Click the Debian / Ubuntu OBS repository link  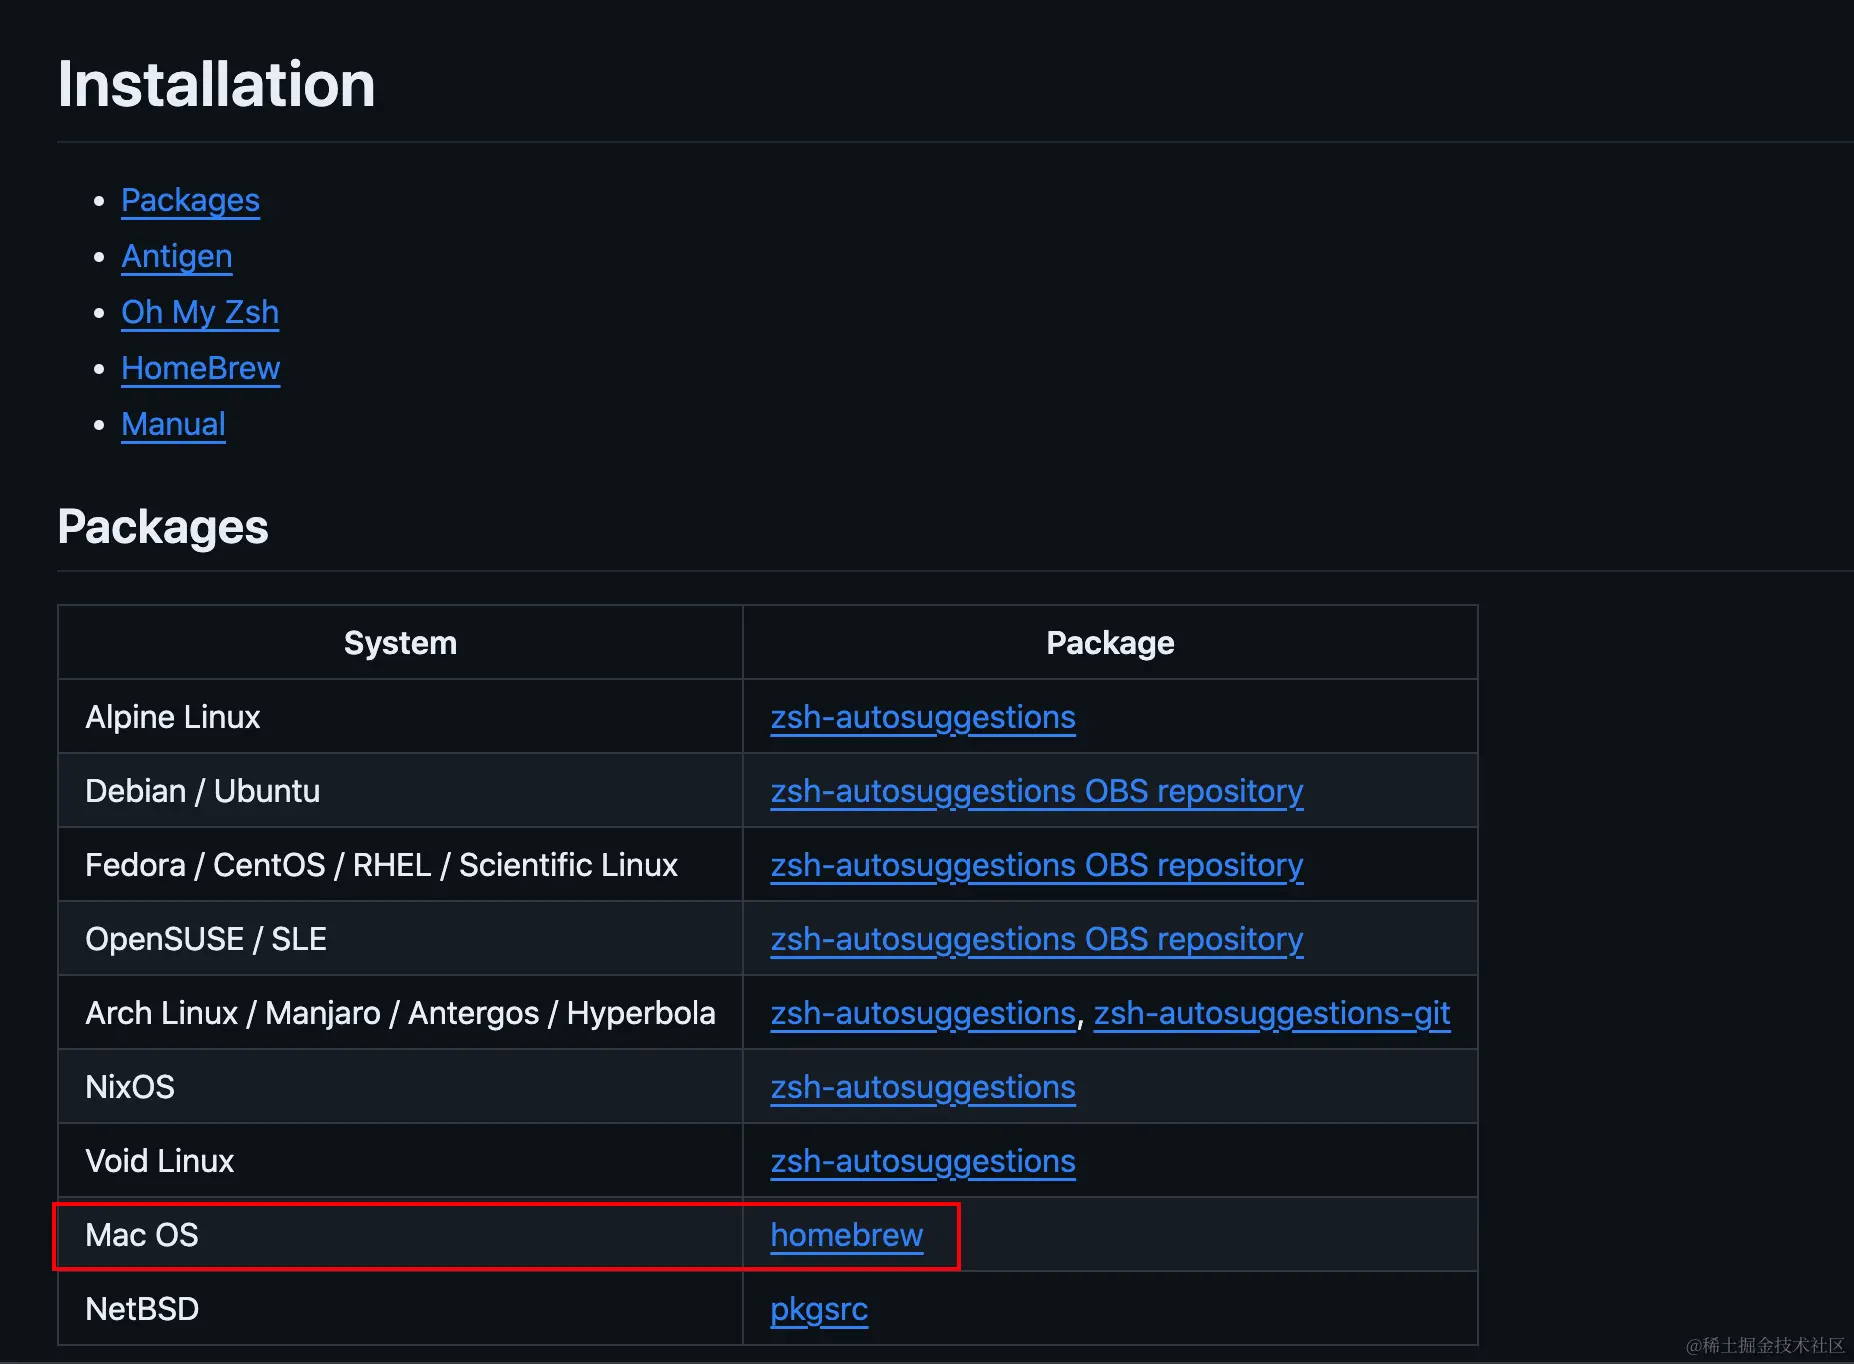[x=1036, y=791]
